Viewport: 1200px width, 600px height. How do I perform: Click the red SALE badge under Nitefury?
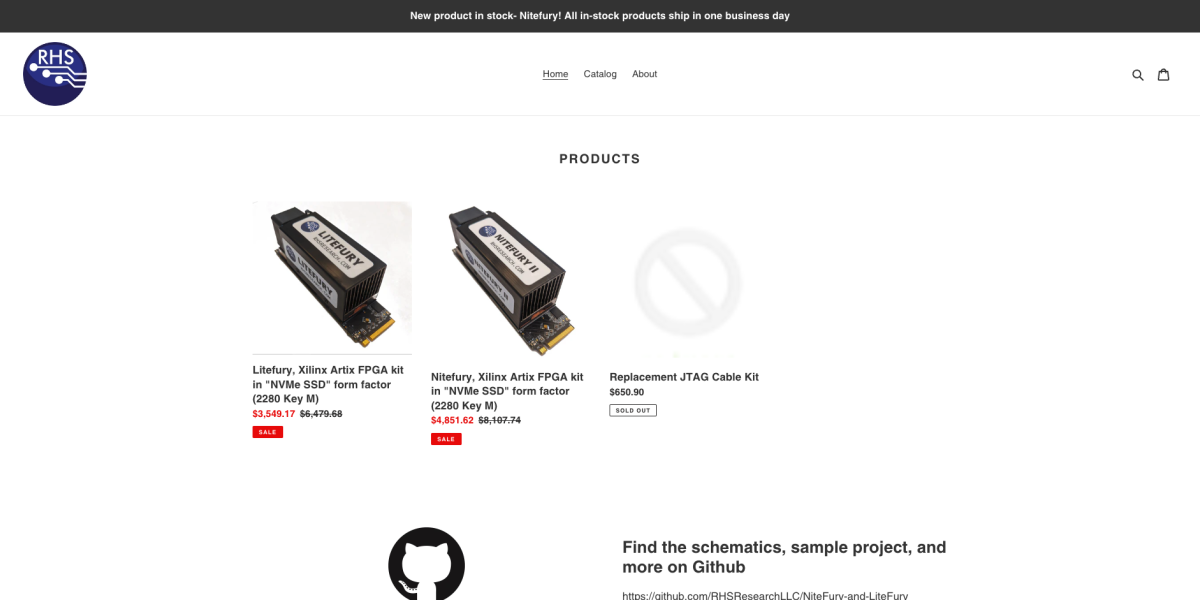(446, 439)
